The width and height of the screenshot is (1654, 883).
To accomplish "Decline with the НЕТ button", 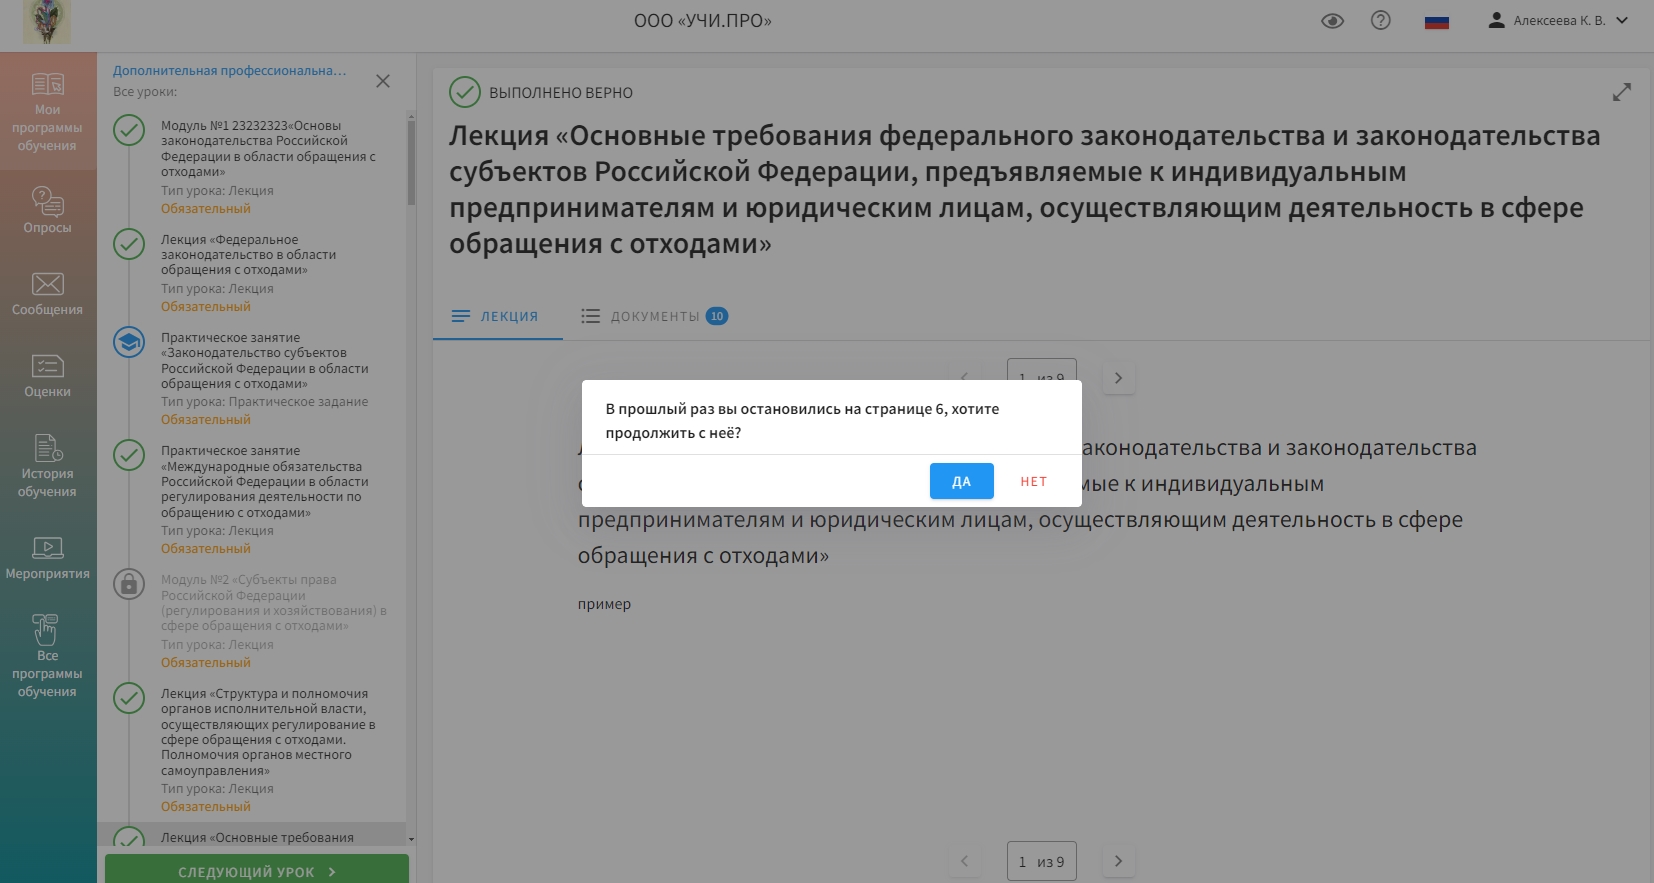I will coord(1034,481).
